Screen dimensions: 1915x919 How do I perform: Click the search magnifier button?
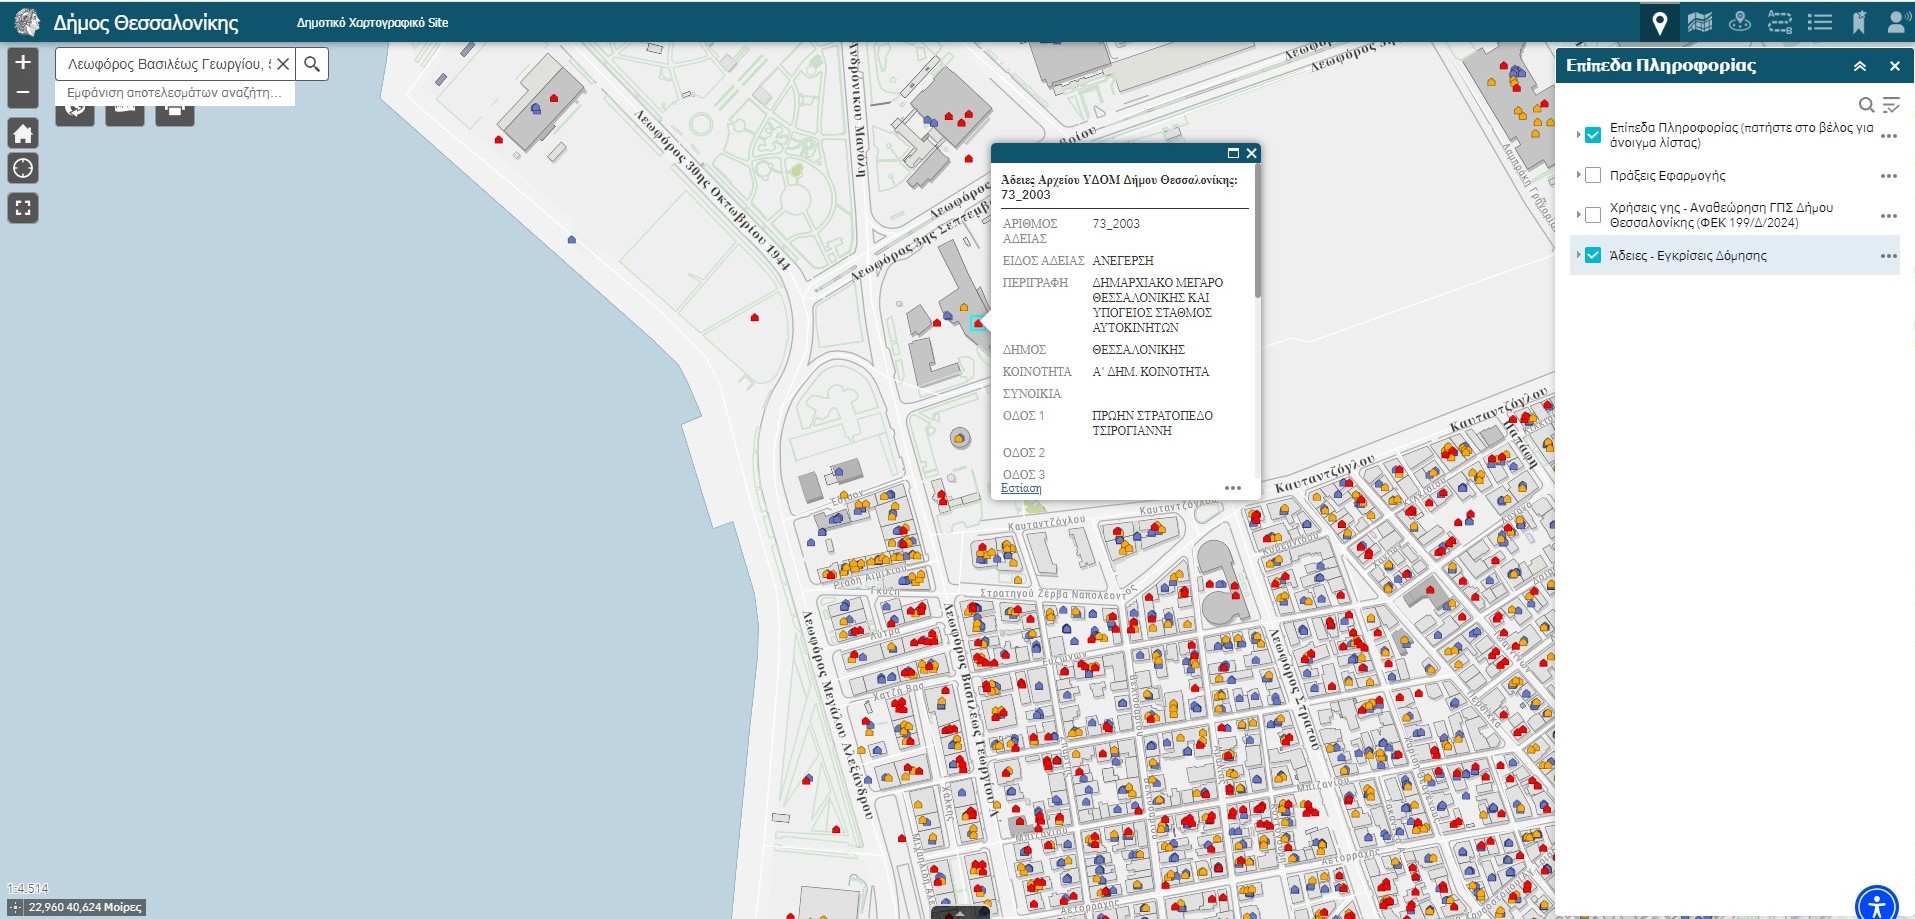312,64
